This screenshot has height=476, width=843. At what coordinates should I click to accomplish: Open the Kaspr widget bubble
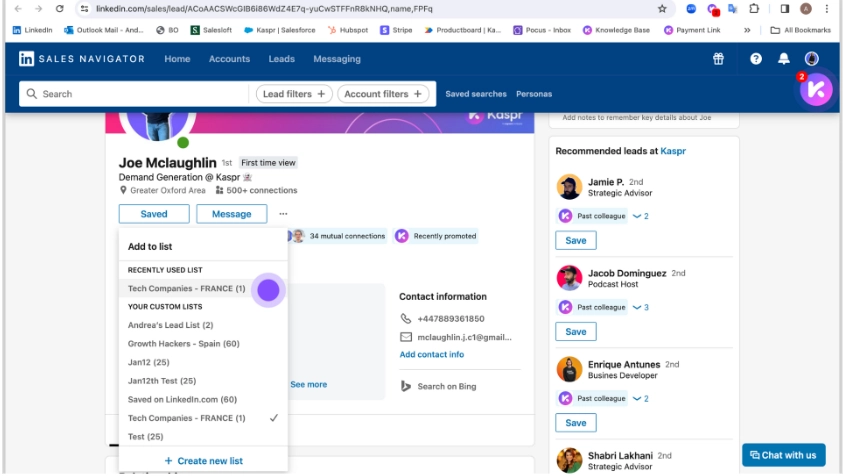click(816, 90)
